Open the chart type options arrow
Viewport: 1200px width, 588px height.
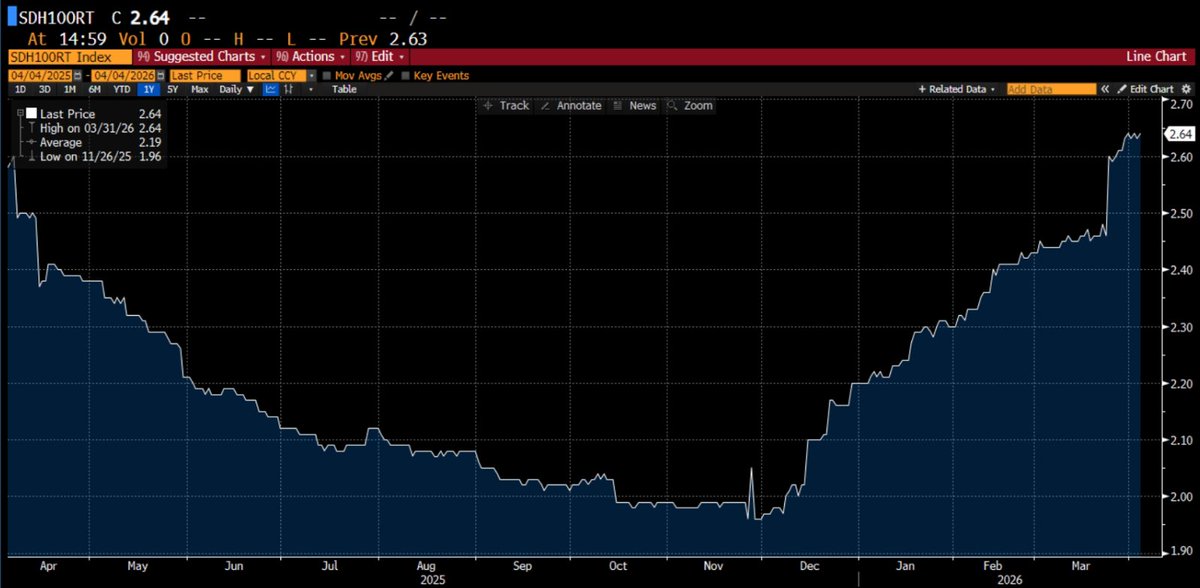pyautogui.click(x=310, y=89)
